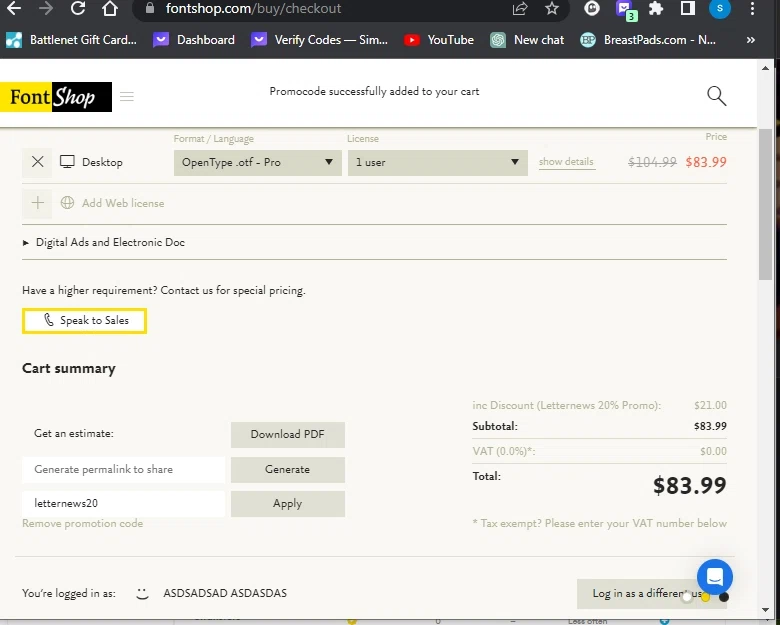This screenshot has width=780, height=625.
Task: Toggle the browser side panel icon
Action: coord(688,8)
